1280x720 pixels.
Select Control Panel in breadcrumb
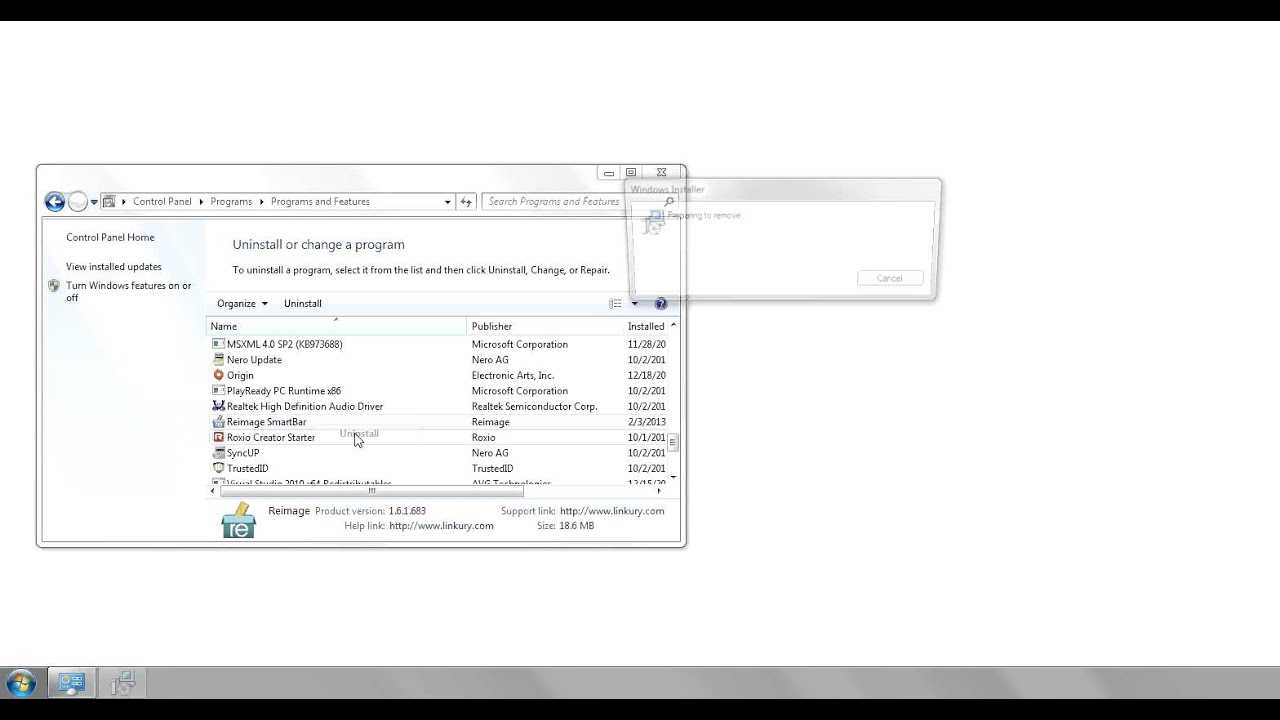click(162, 201)
